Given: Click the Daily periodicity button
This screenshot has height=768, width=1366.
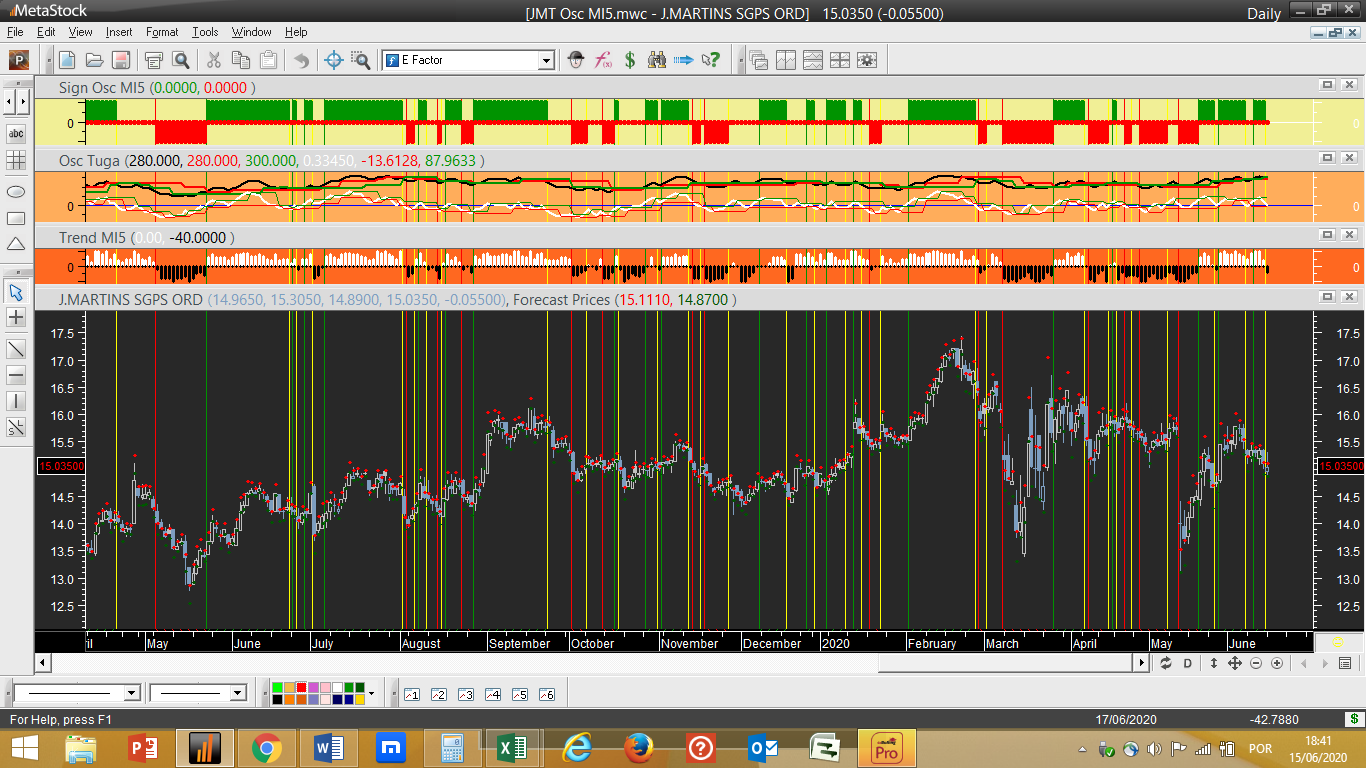Looking at the screenshot, I should (1263, 13).
